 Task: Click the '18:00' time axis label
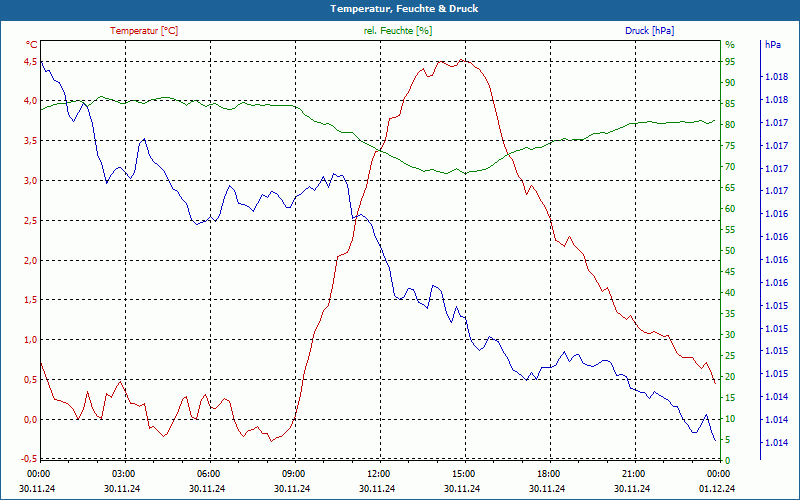(548, 473)
